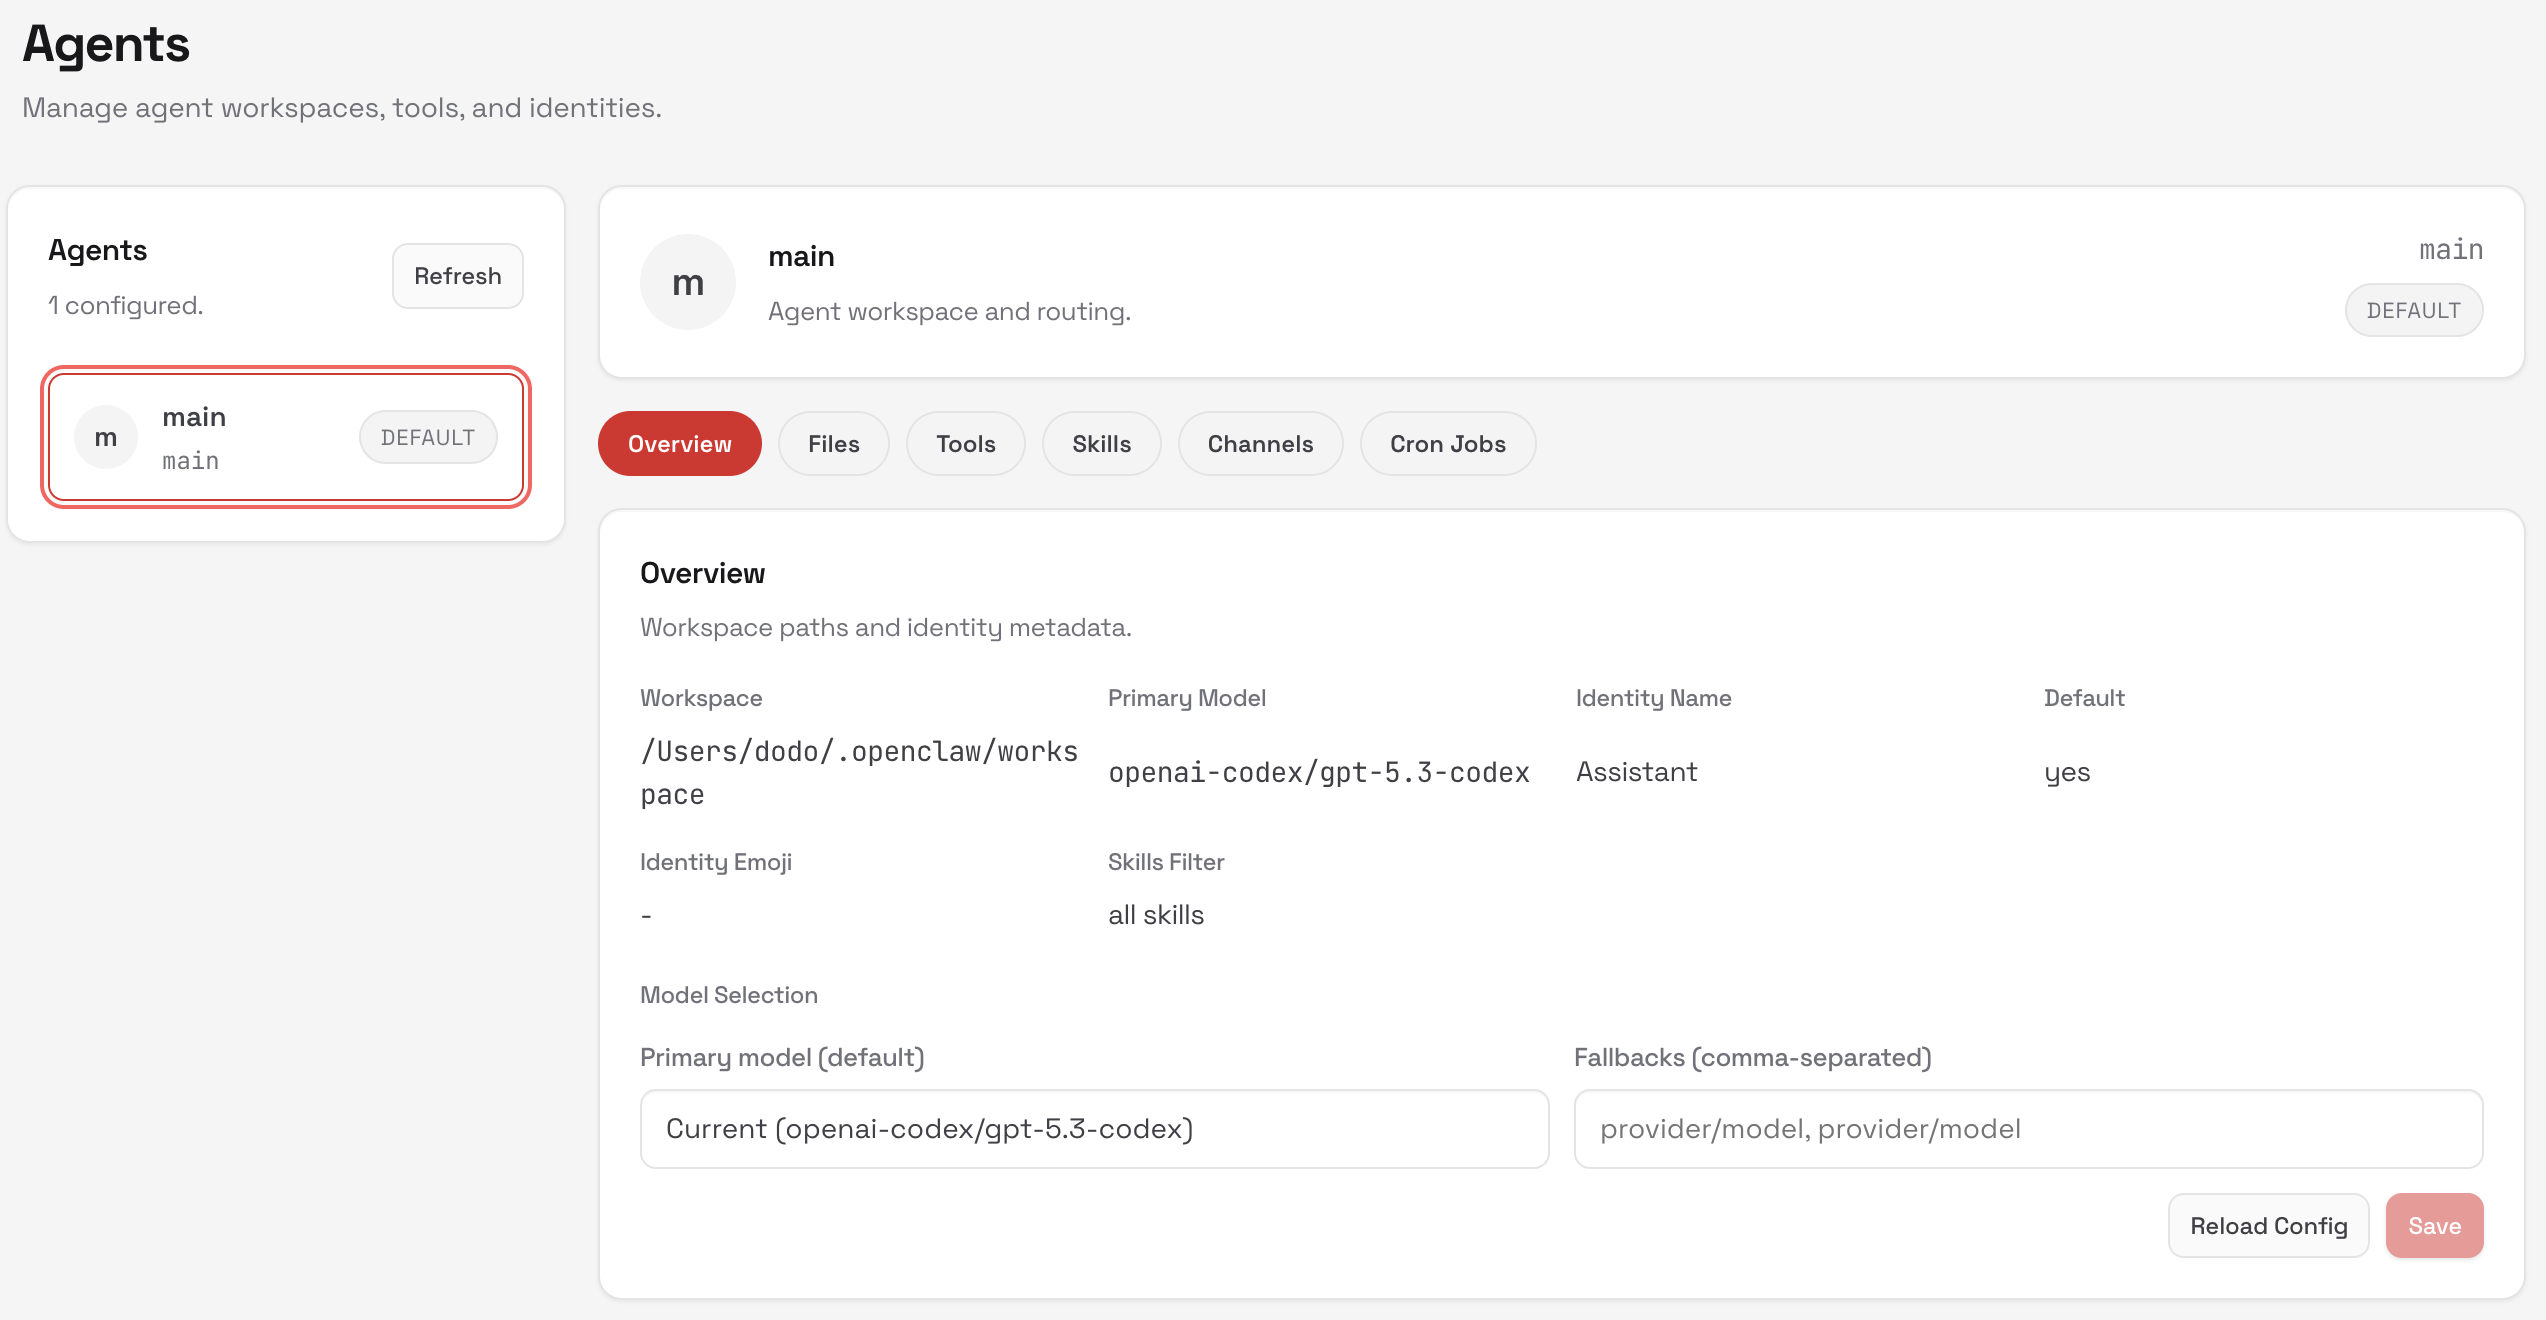Click the small 'm' avatar in the agent list
This screenshot has width=2546, height=1320.
106,438
